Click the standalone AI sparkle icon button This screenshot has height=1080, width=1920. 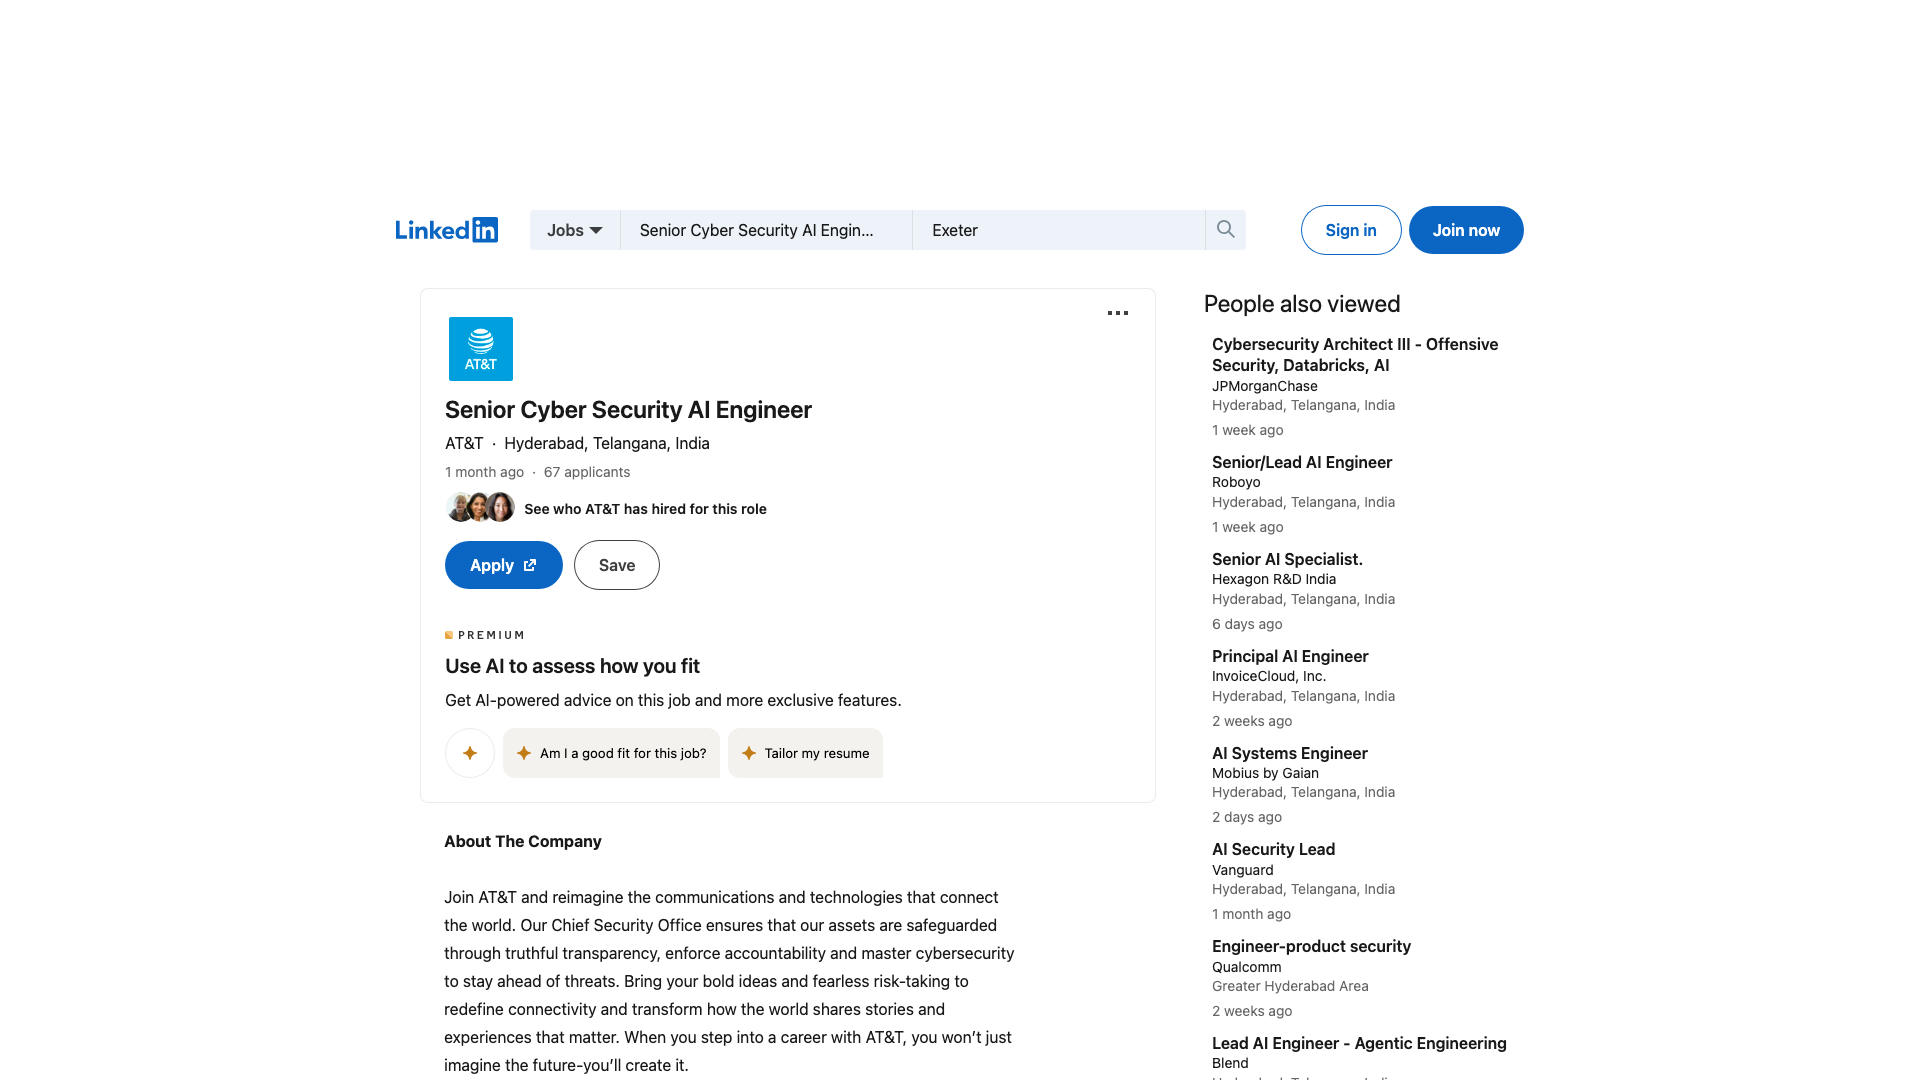(x=470, y=753)
